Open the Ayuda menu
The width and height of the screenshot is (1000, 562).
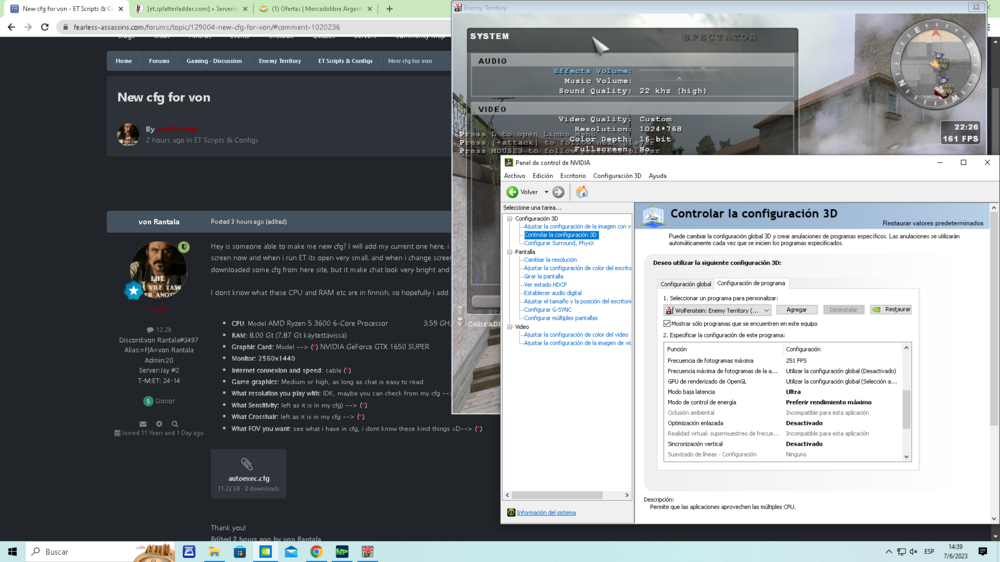[x=658, y=176]
